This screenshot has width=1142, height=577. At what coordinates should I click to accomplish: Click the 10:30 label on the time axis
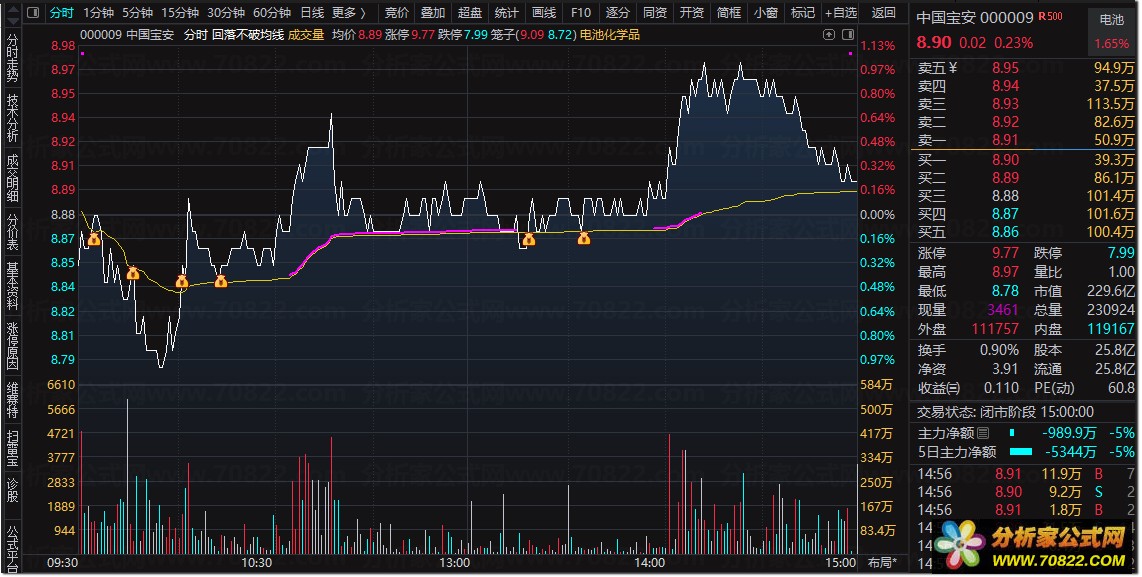[x=256, y=562]
